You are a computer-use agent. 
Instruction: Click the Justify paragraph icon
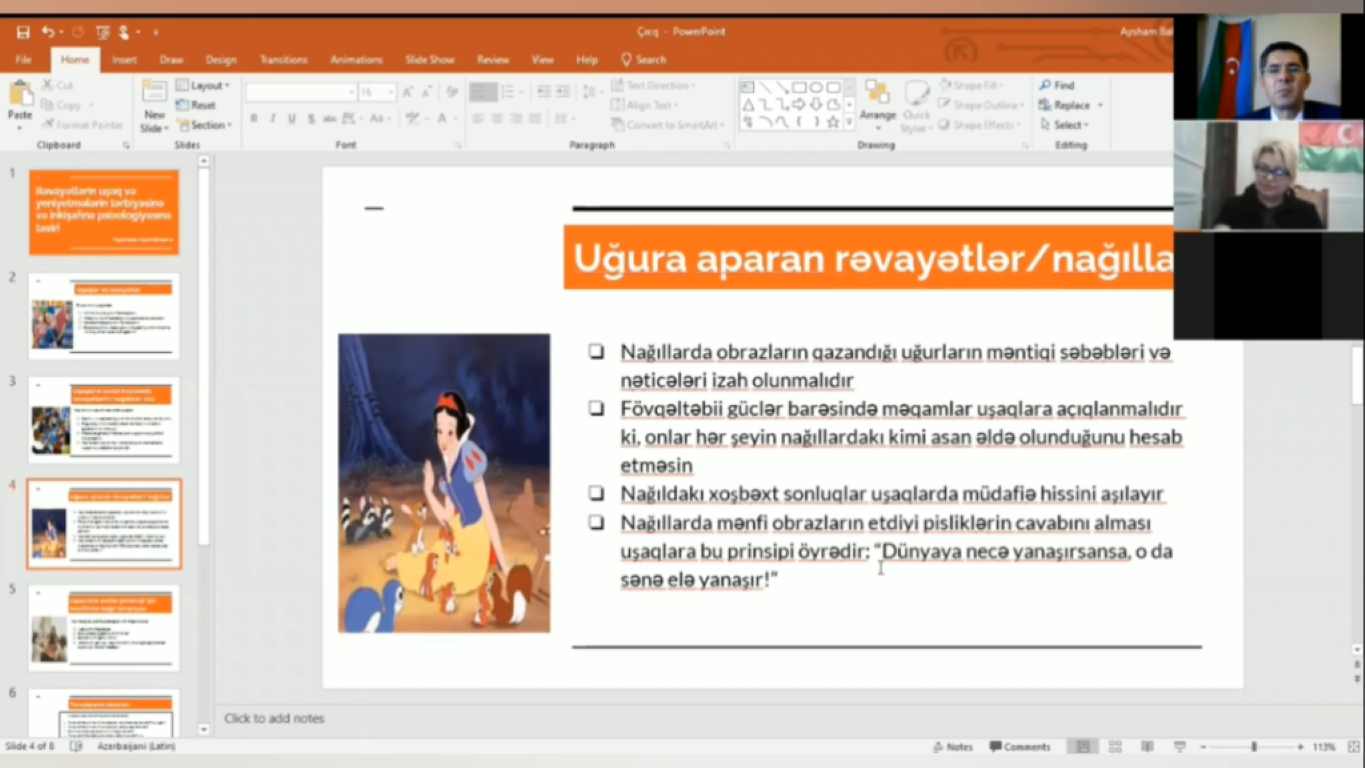(535, 118)
